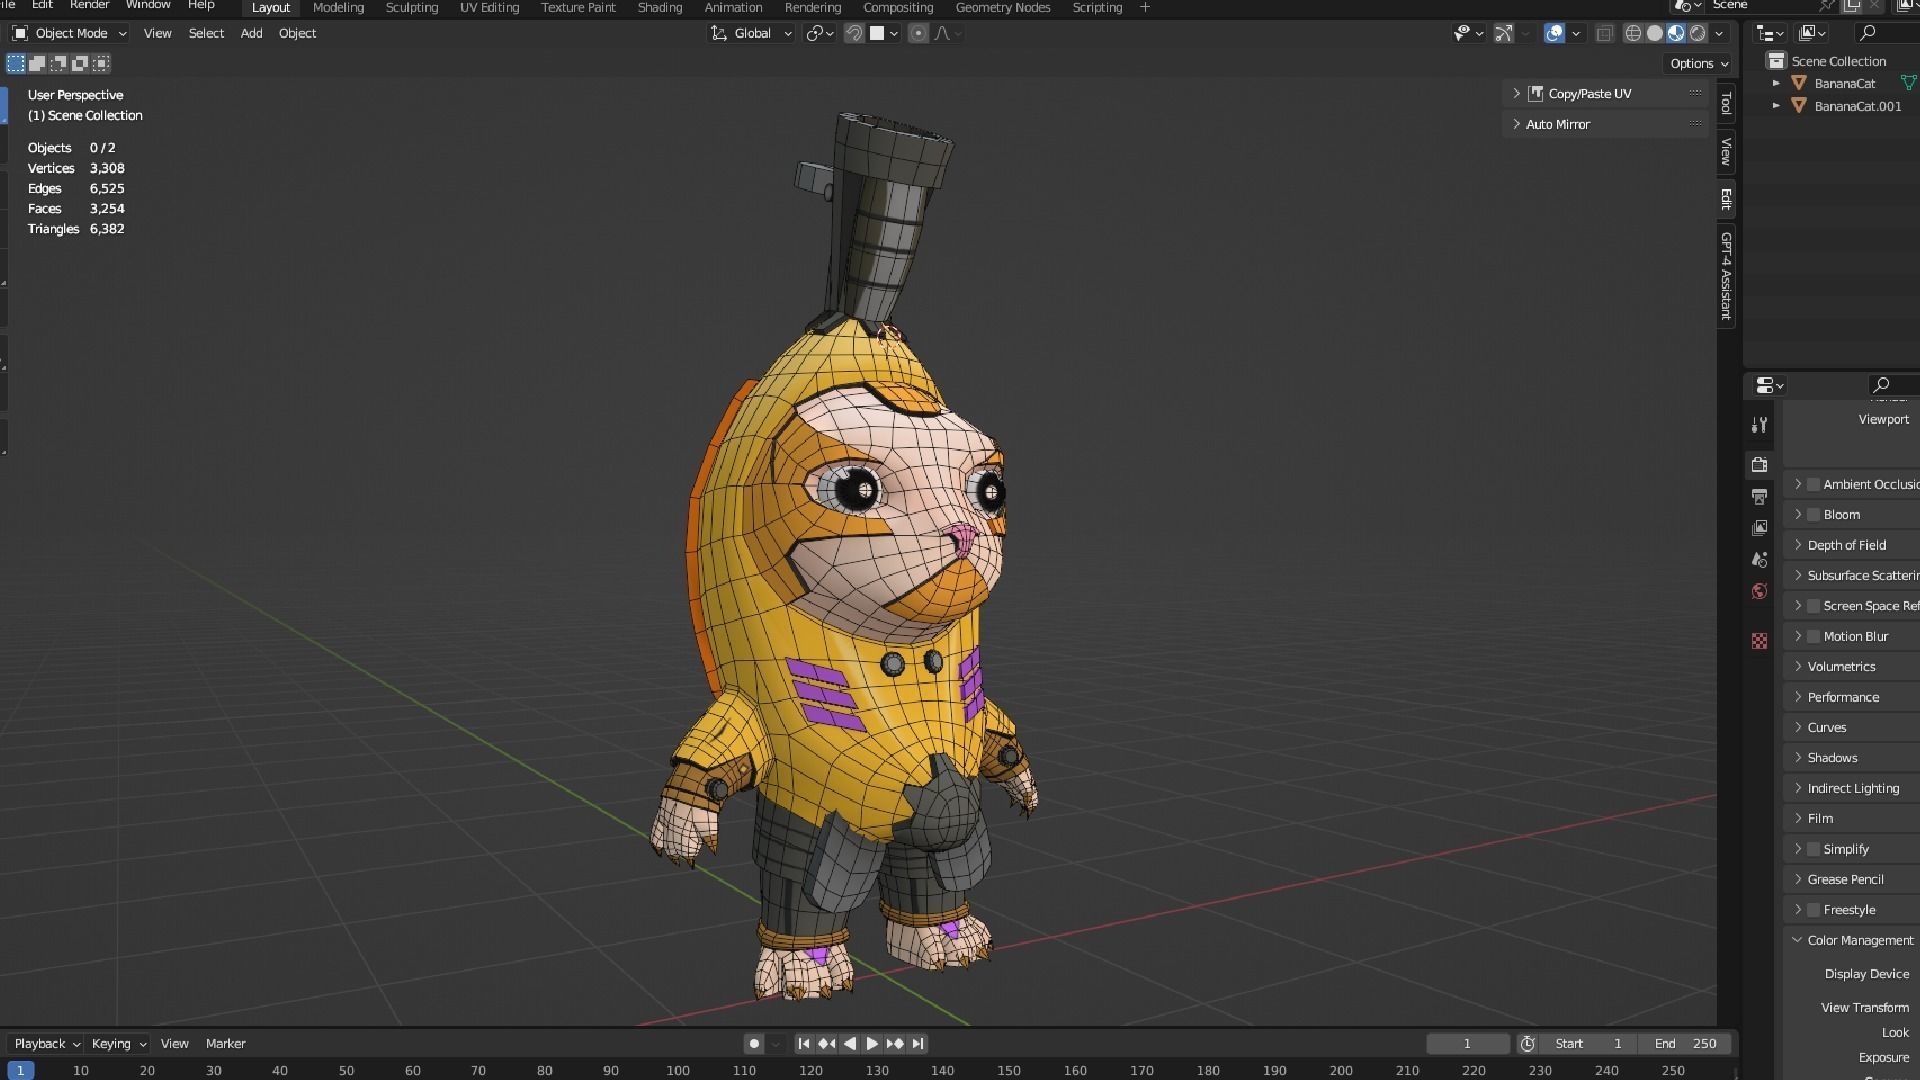Expand BananaCat object in outliner
Screen dimensions: 1920x1080
(1776, 83)
